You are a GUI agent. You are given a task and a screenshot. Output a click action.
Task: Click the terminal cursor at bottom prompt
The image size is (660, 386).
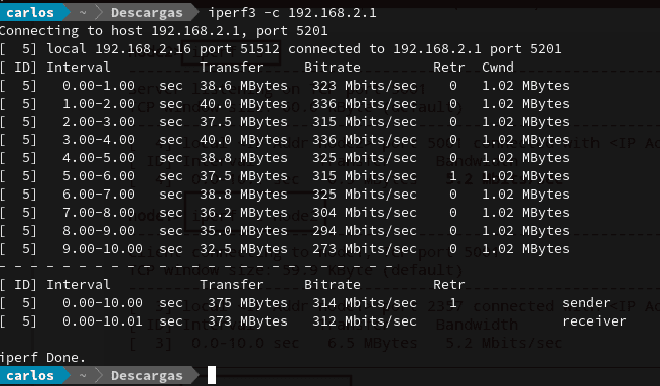(x=212, y=375)
